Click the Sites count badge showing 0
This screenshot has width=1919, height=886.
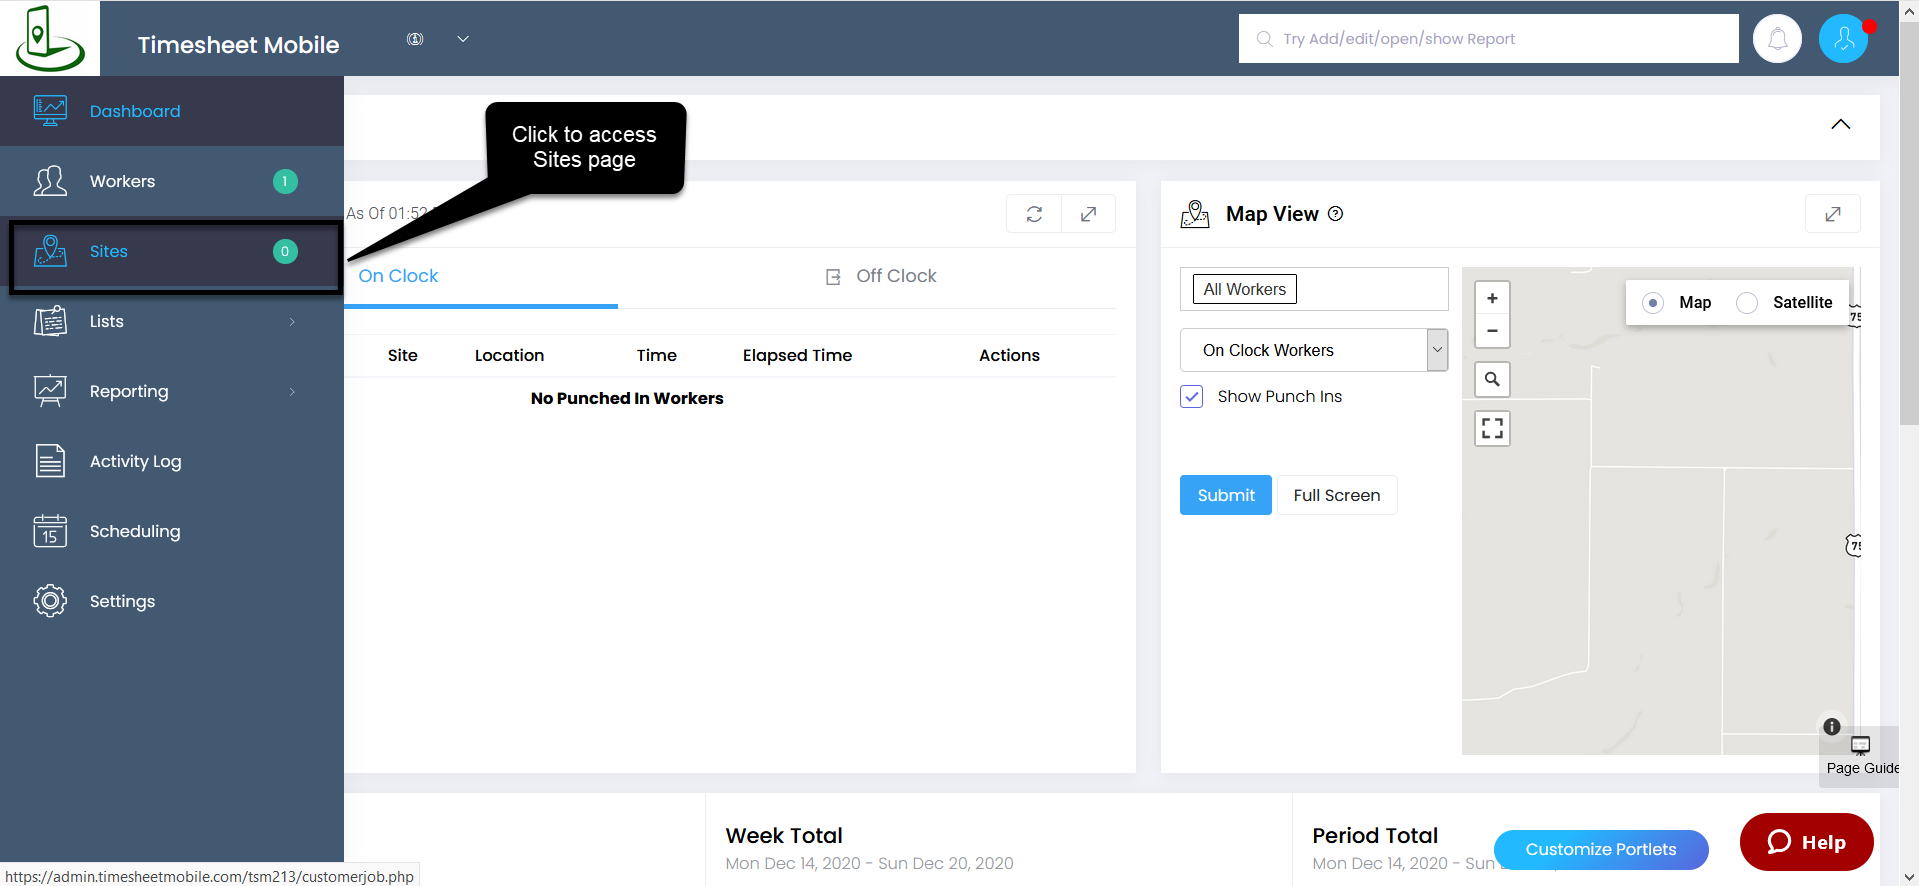coord(285,251)
